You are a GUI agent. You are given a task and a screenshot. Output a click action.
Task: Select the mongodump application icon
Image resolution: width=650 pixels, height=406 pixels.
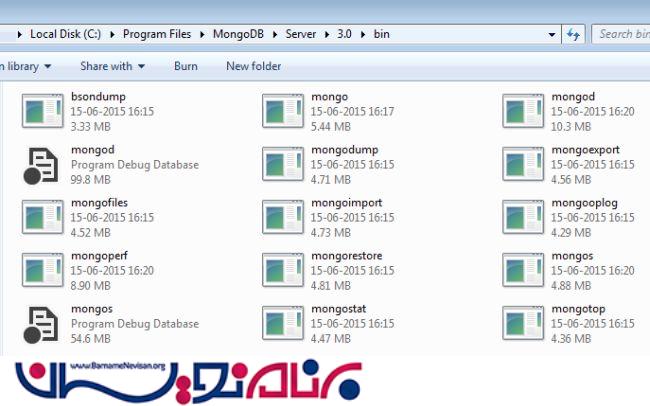coord(283,164)
